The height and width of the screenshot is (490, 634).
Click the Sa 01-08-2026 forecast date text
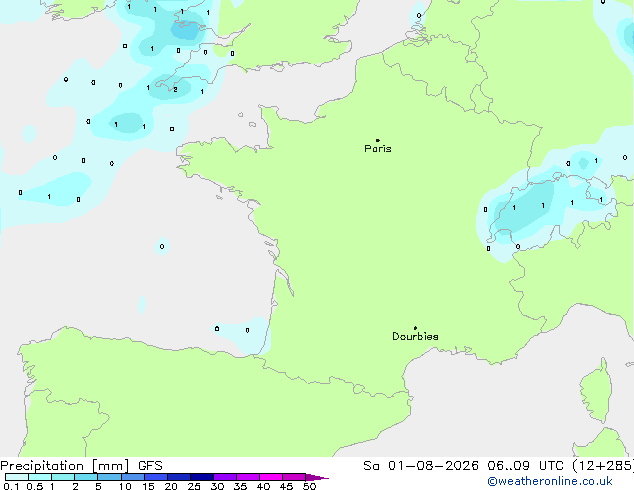421,466
